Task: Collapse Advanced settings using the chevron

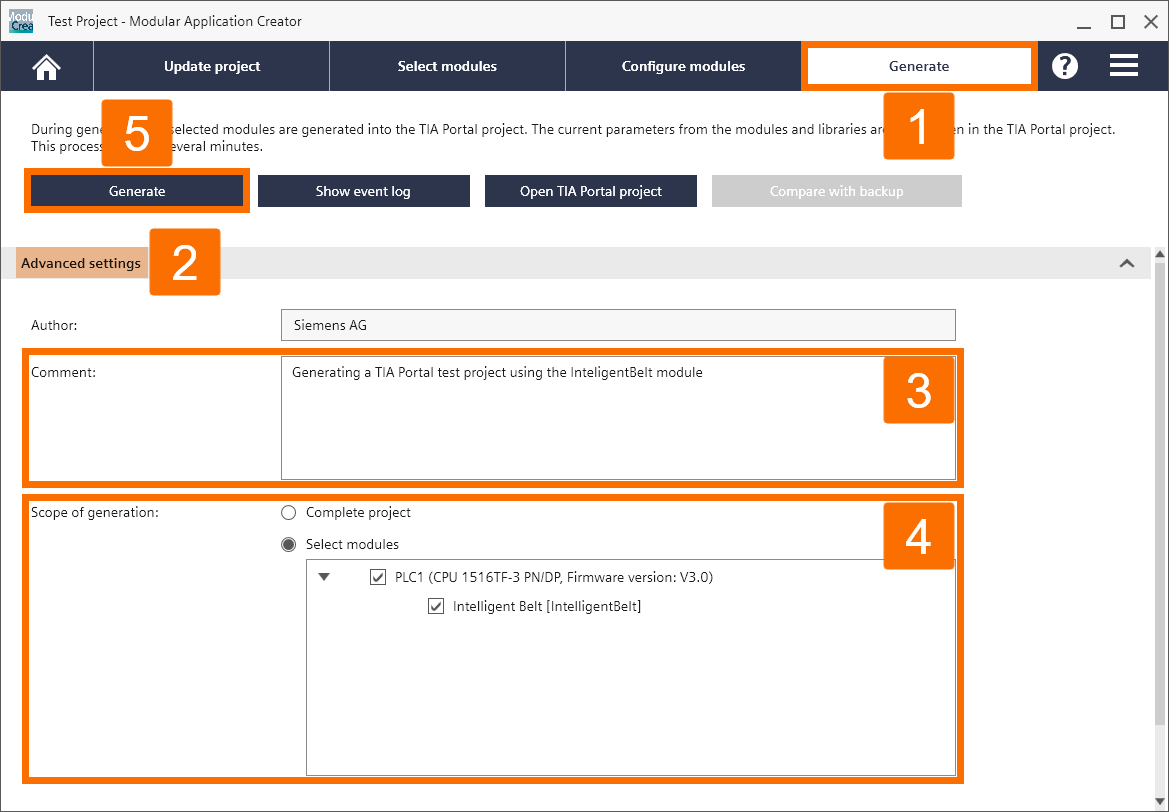Action: tap(1127, 263)
